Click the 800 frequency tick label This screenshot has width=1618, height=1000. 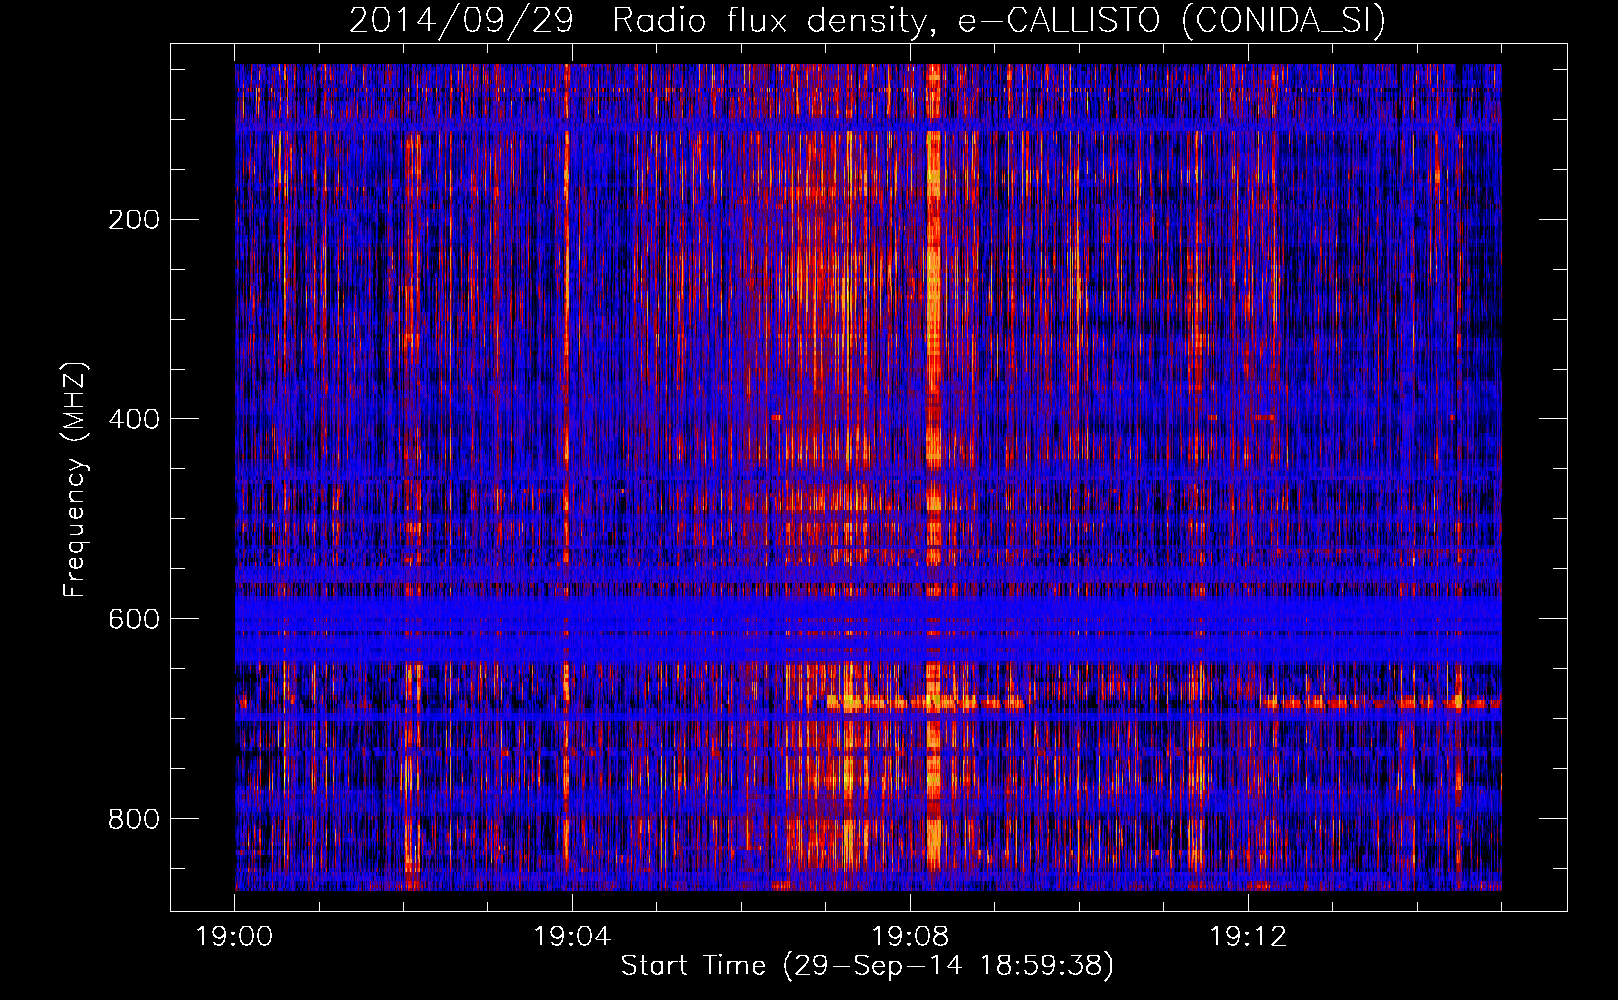tap(134, 819)
